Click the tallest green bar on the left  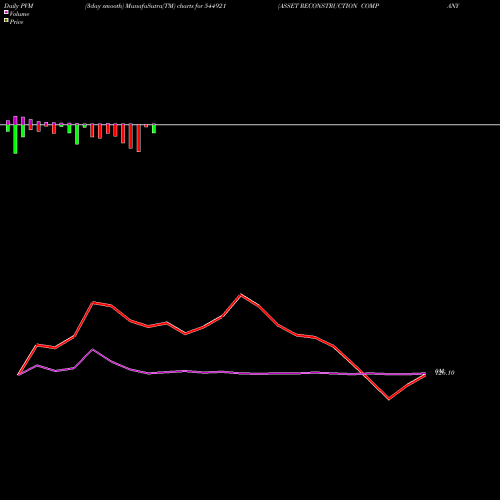pos(15,139)
